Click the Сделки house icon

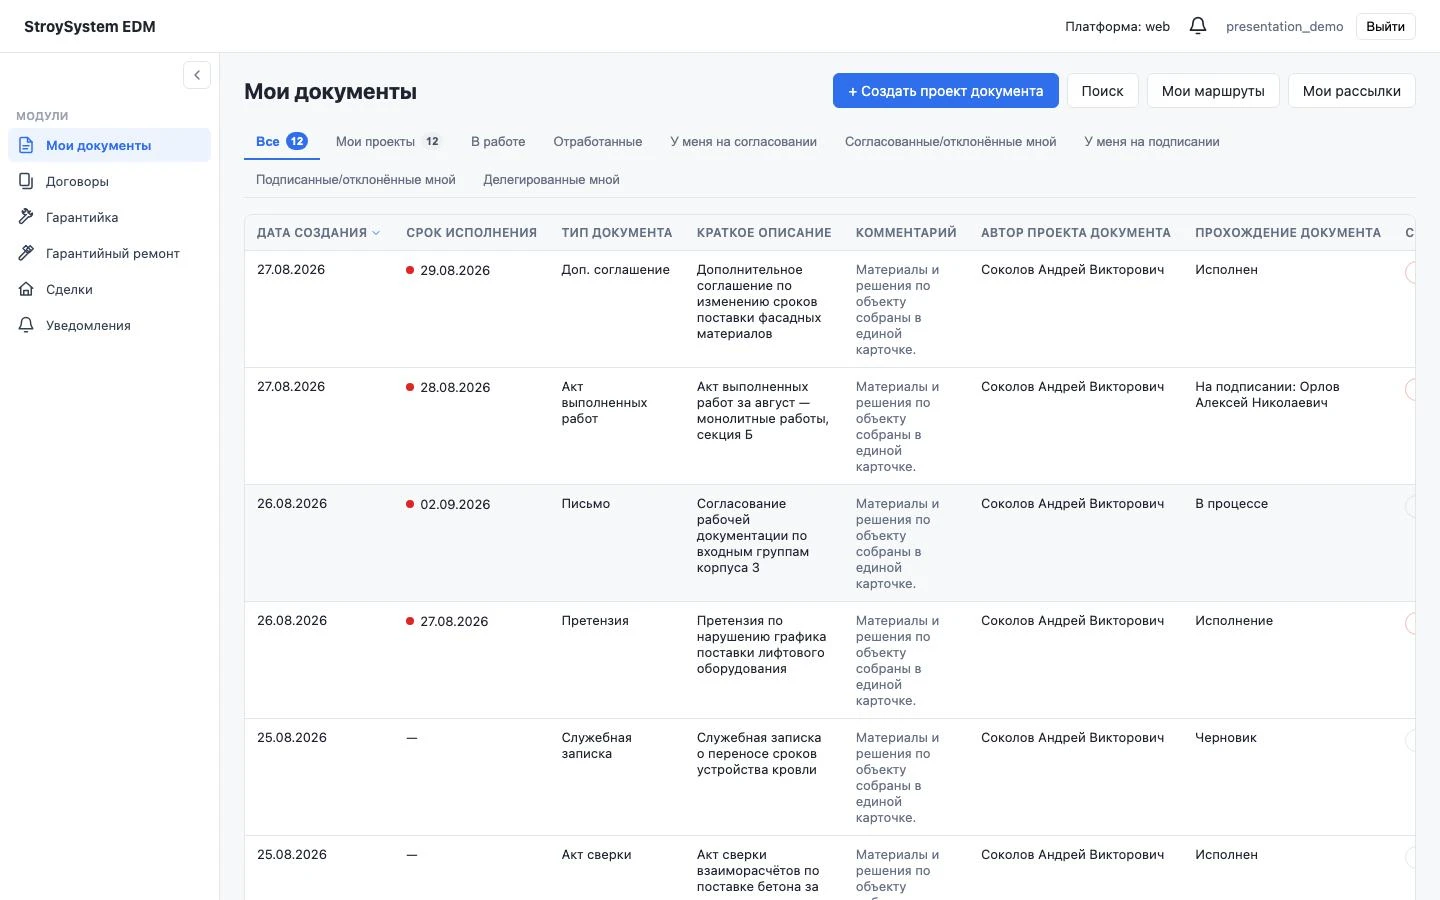pos(27,289)
